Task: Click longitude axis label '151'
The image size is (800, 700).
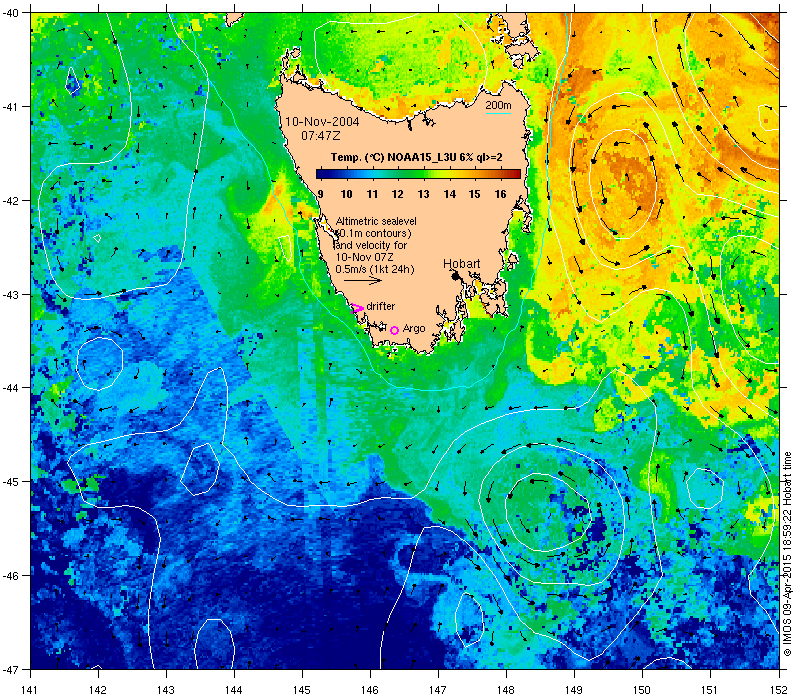Action: coord(710,690)
